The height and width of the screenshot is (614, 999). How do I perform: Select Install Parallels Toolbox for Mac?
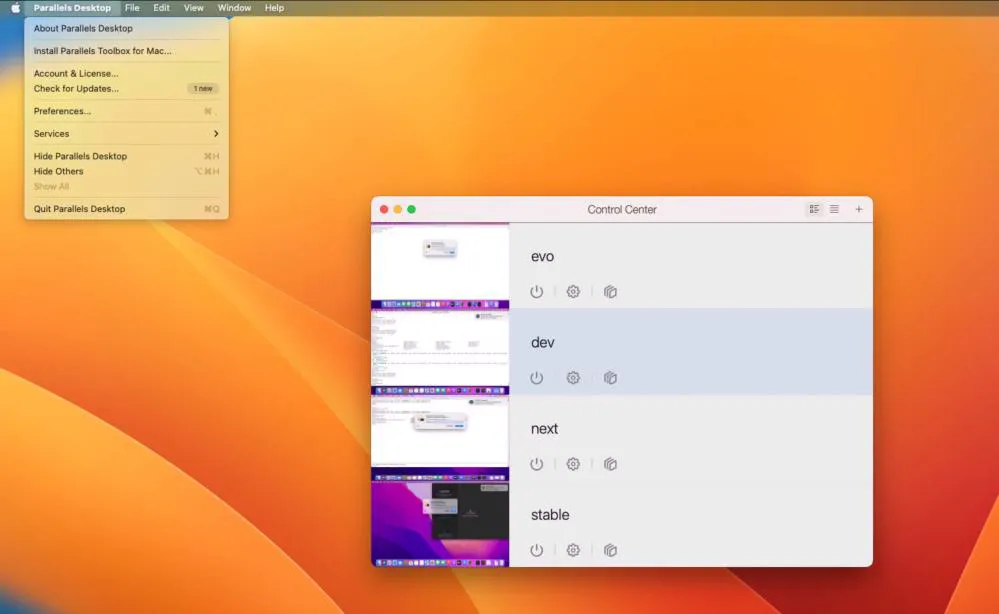(x=126, y=51)
